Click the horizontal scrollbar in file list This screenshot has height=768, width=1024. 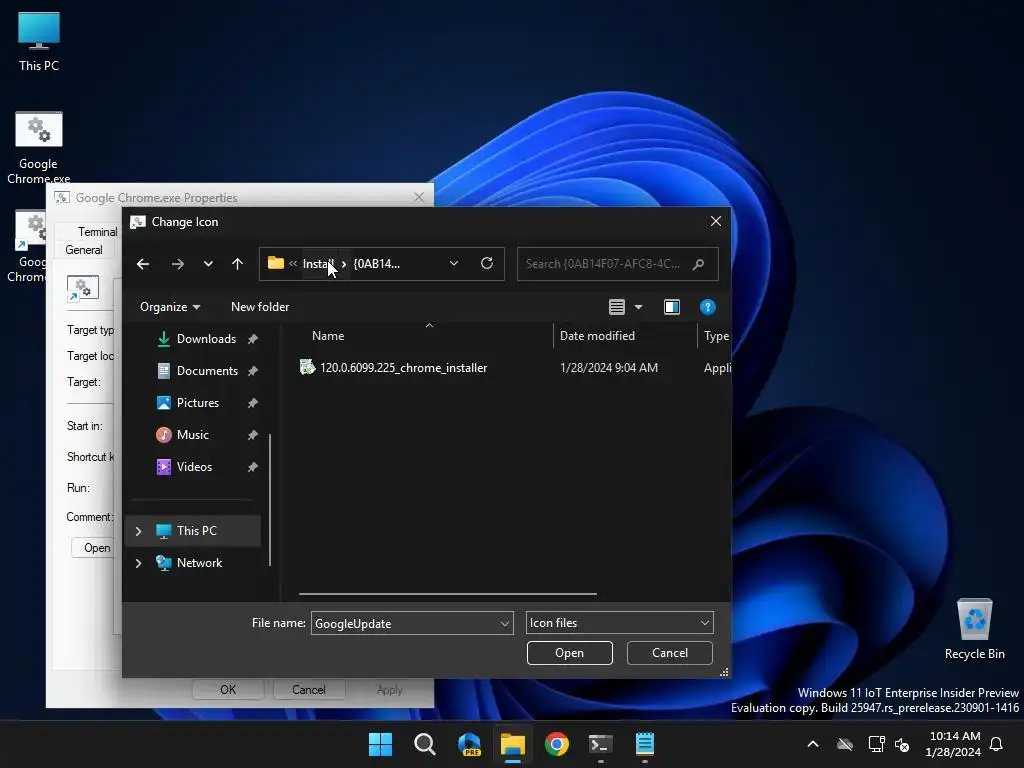point(447,594)
